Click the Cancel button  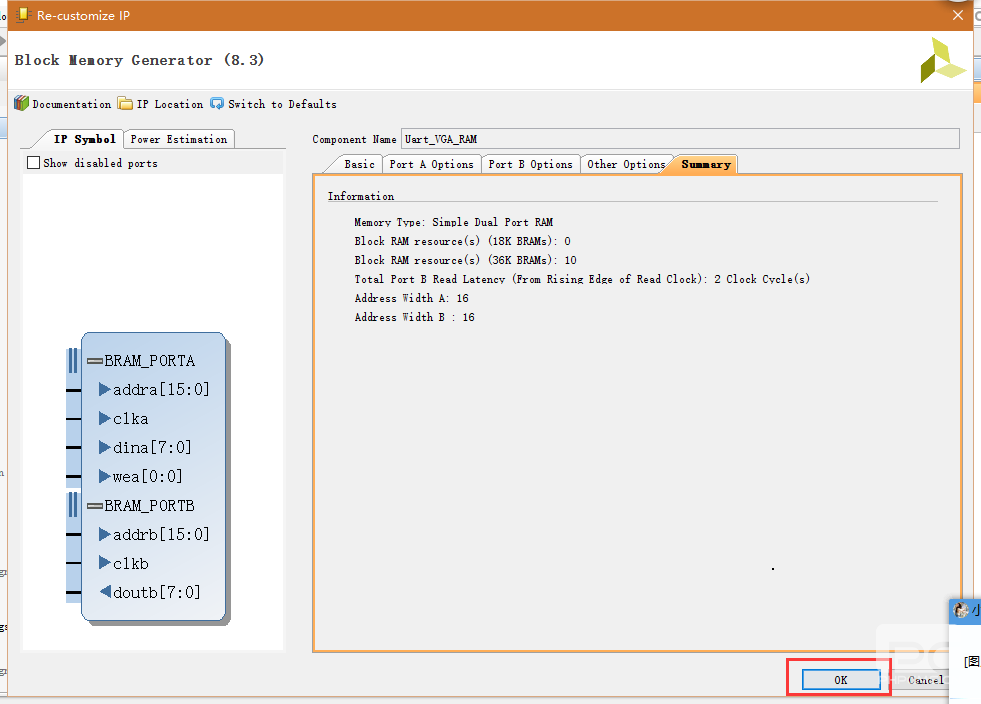click(925, 680)
